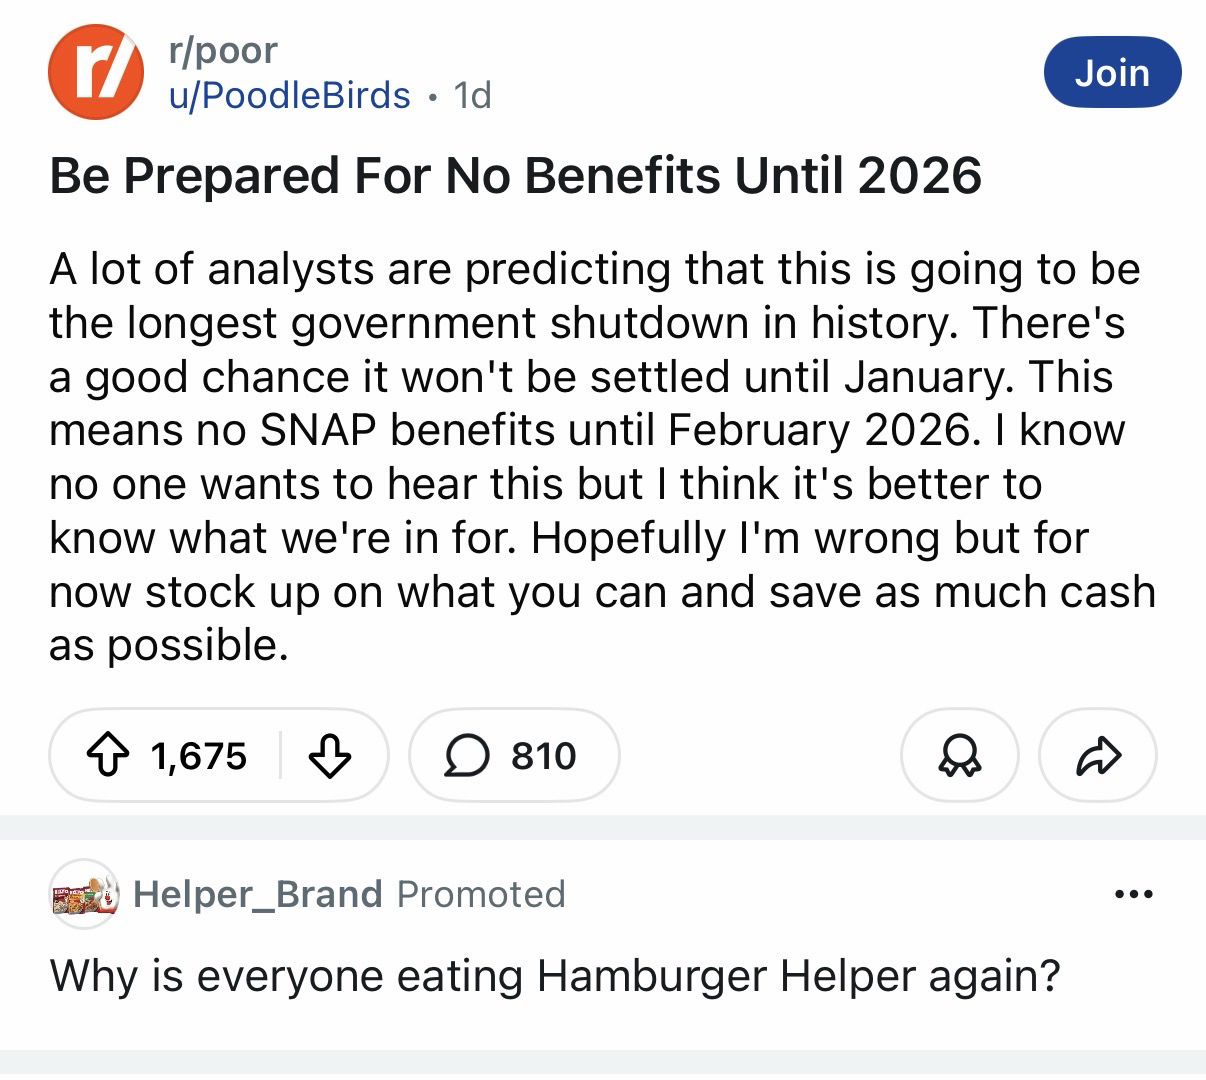Image resolution: width=1206 pixels, height=1080 pixels.
Task: Click the post body text about the shutdown
Action: point(600,457)
